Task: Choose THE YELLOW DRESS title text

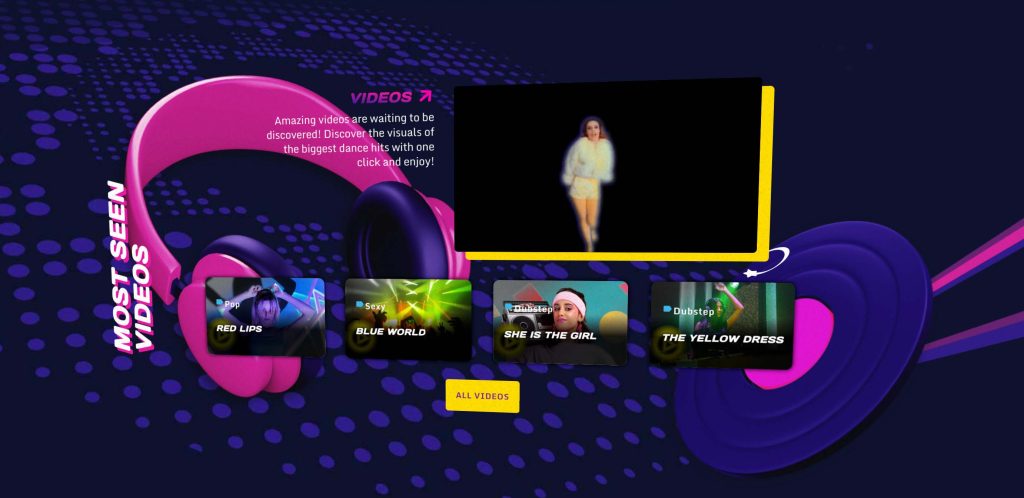Action: pos(723,339)
